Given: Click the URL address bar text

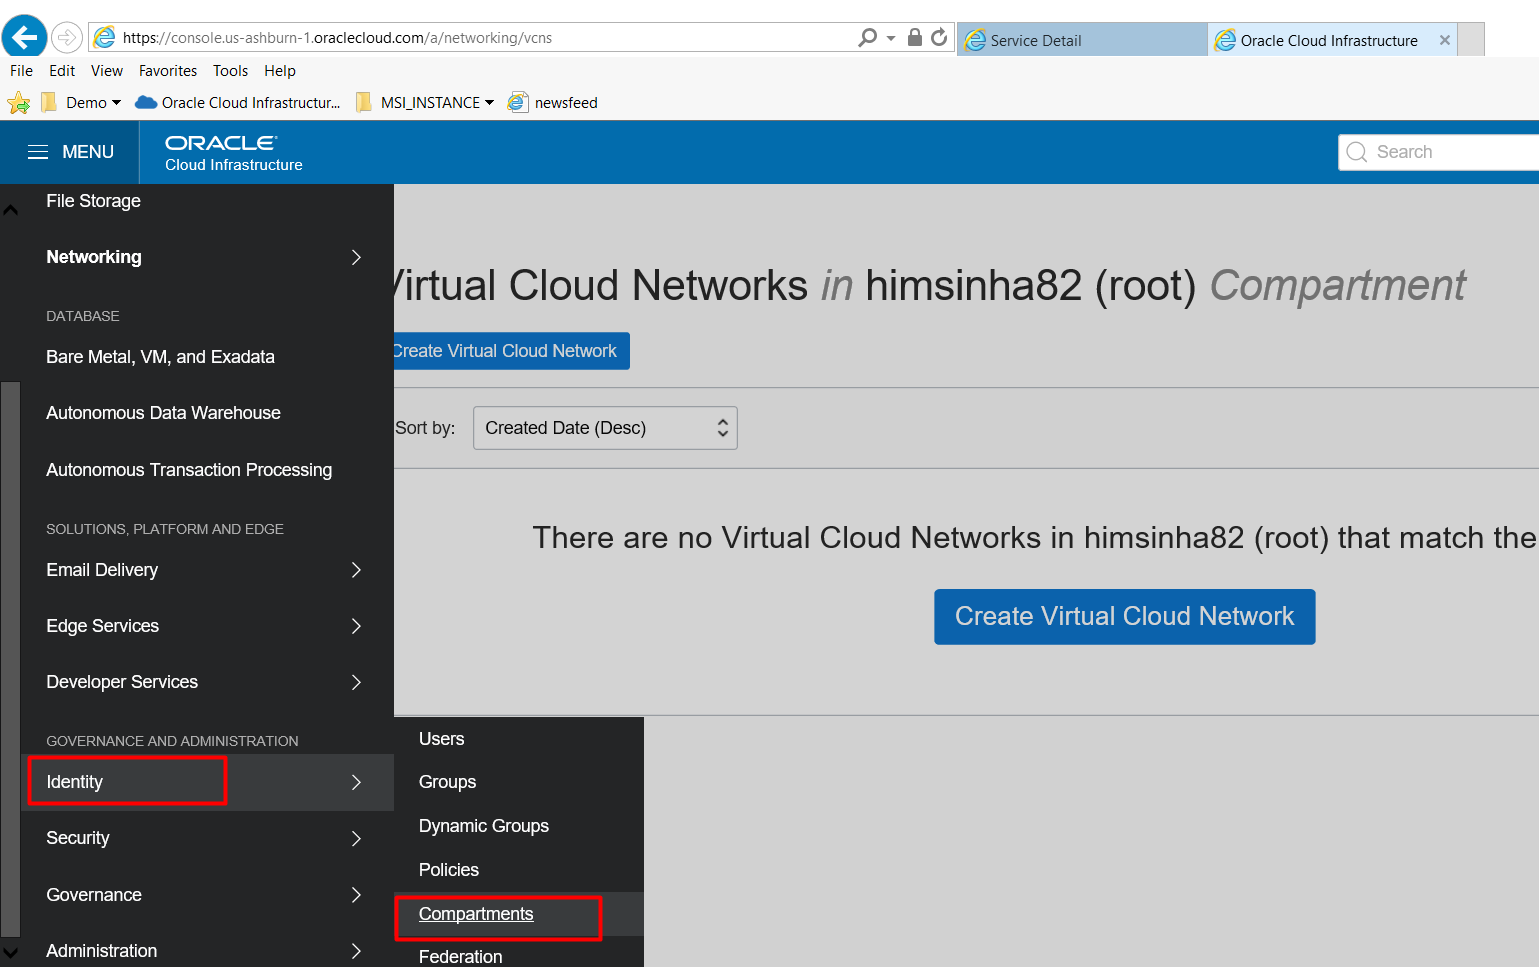Looking at the screenshot, I should [x=337, y=38].
